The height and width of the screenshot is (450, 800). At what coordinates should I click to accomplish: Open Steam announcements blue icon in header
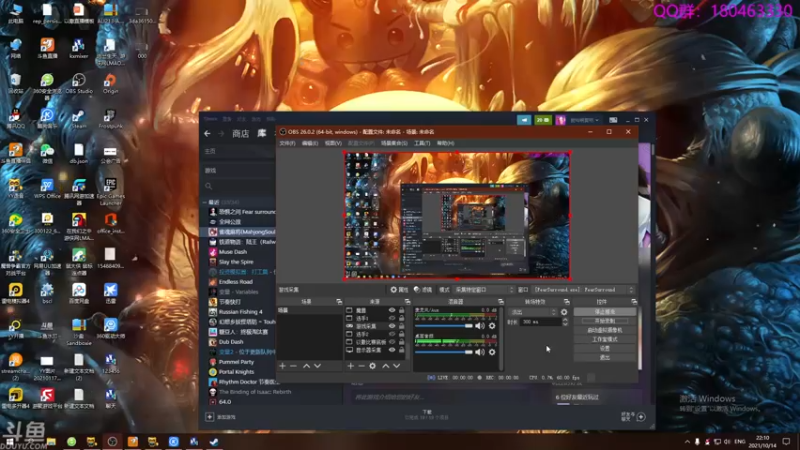pos(524,120)
